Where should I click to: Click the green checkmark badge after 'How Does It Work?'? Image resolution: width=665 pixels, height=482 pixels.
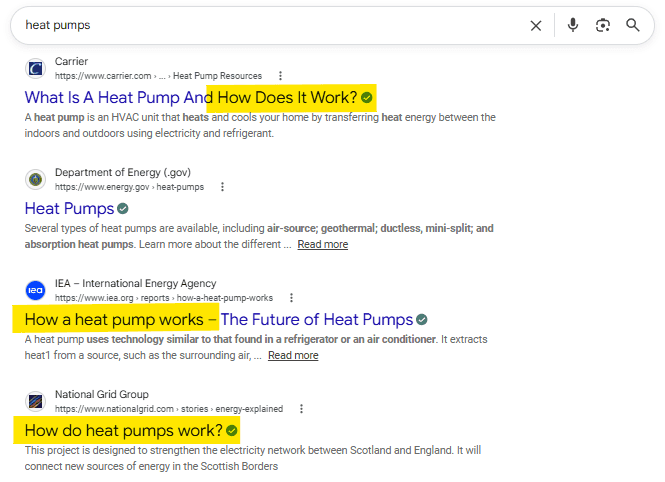coord(367,98)
